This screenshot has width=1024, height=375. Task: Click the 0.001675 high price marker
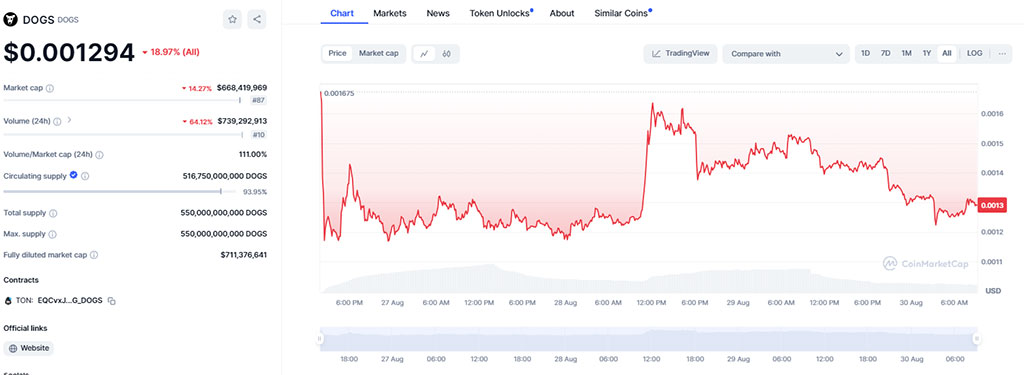click(339, 93)
